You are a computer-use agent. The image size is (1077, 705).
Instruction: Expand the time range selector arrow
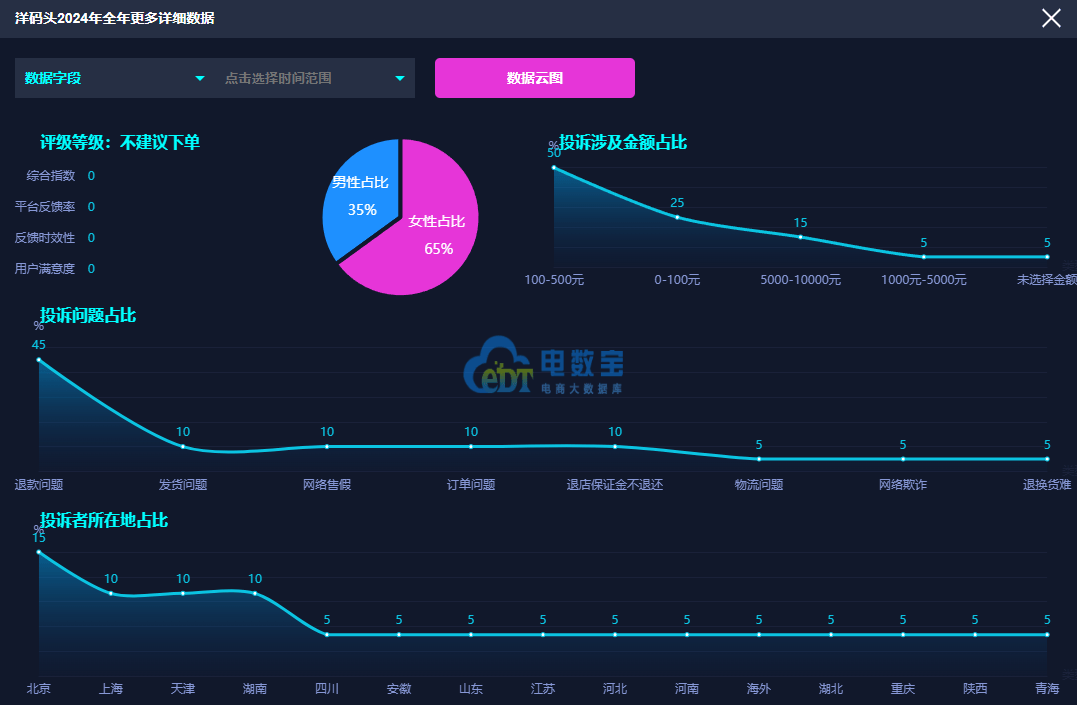coord(400,78)
